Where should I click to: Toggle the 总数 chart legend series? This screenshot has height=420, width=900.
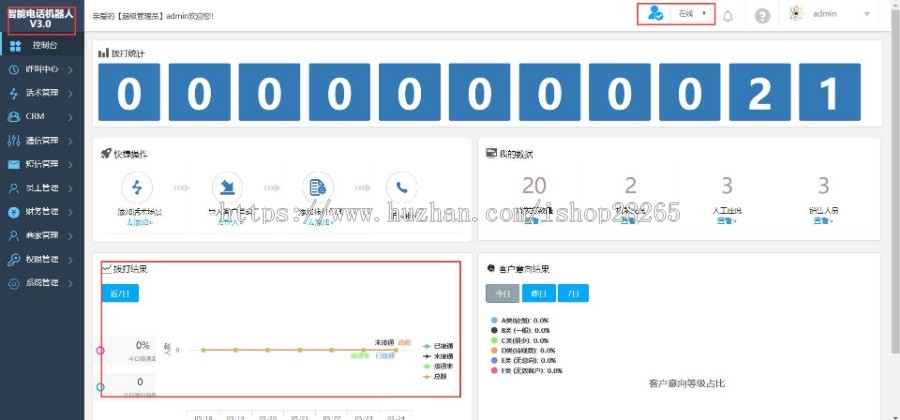point(435,376)
